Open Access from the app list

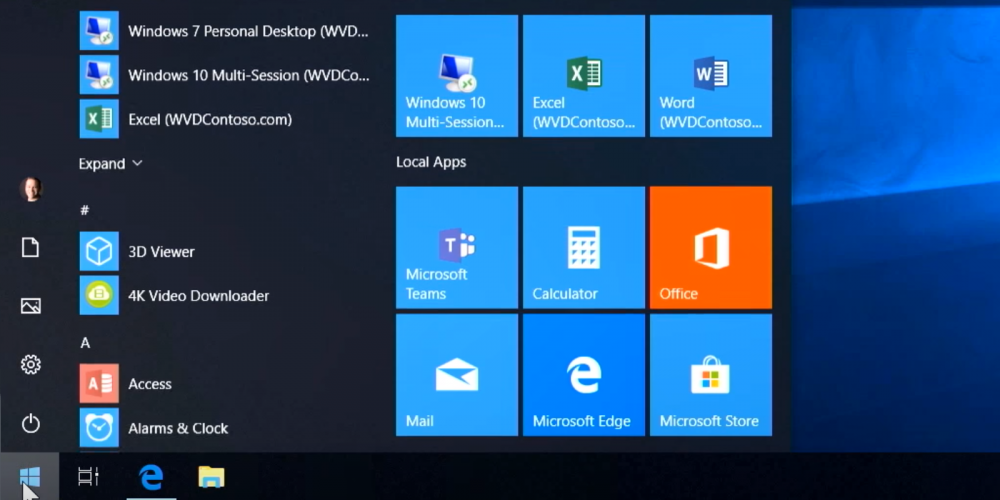(x=224, y=383)
